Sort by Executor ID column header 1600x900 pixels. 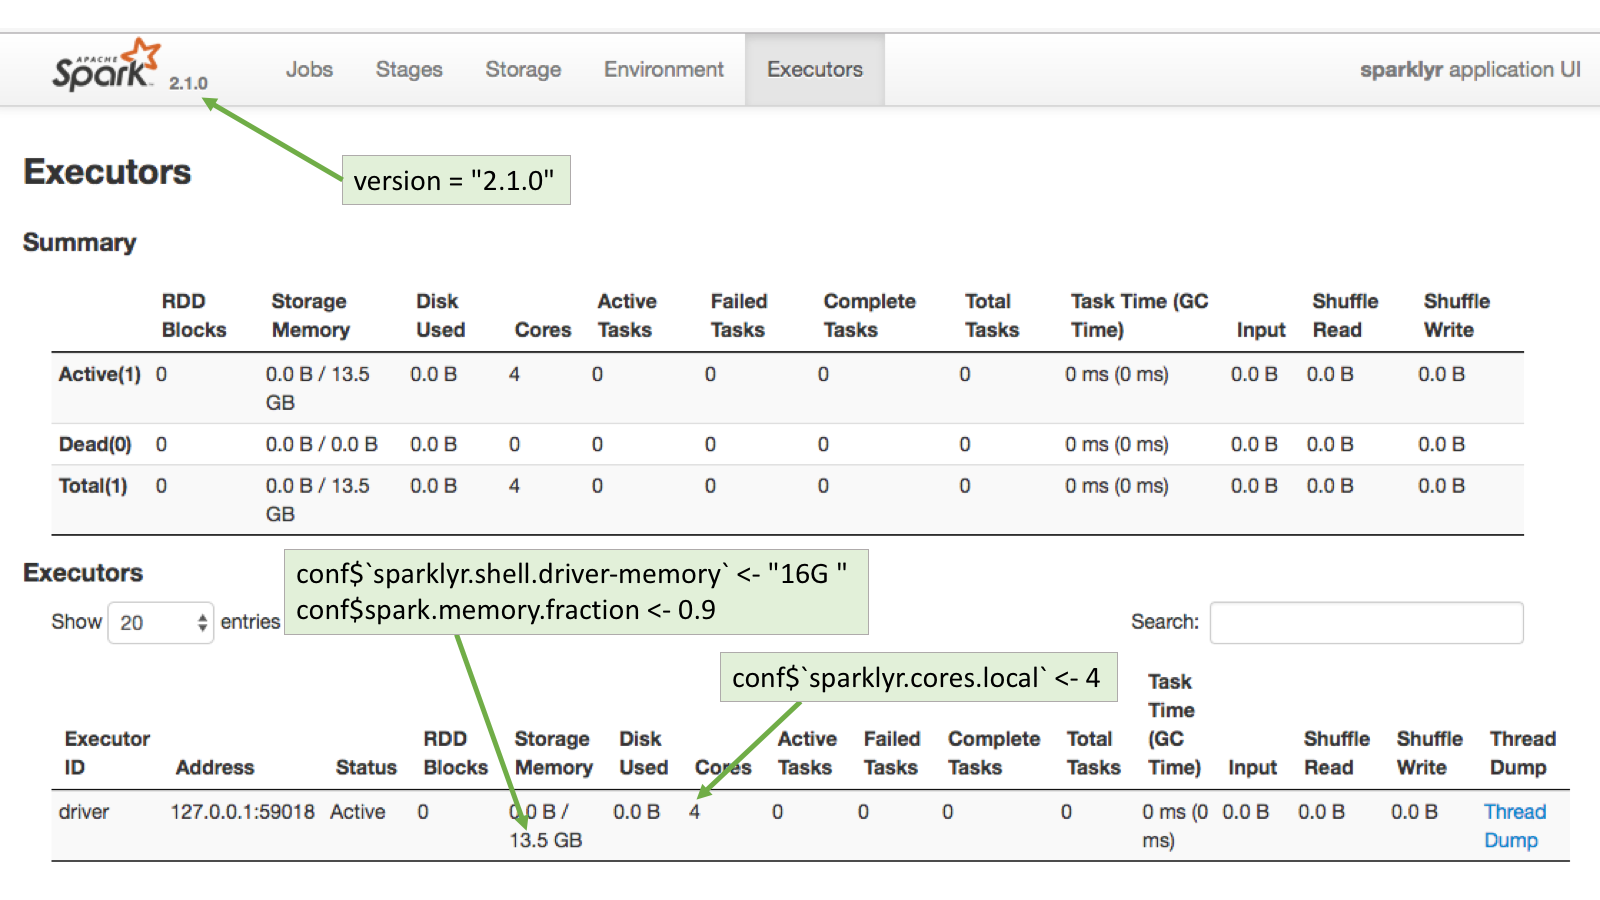tap(106, 753)
